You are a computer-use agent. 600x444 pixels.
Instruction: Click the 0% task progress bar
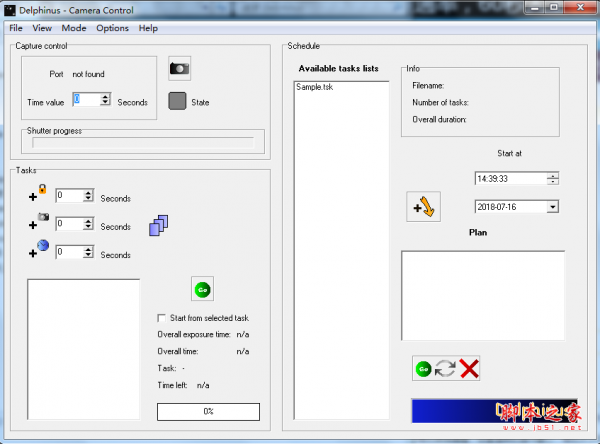pos(208,411)
